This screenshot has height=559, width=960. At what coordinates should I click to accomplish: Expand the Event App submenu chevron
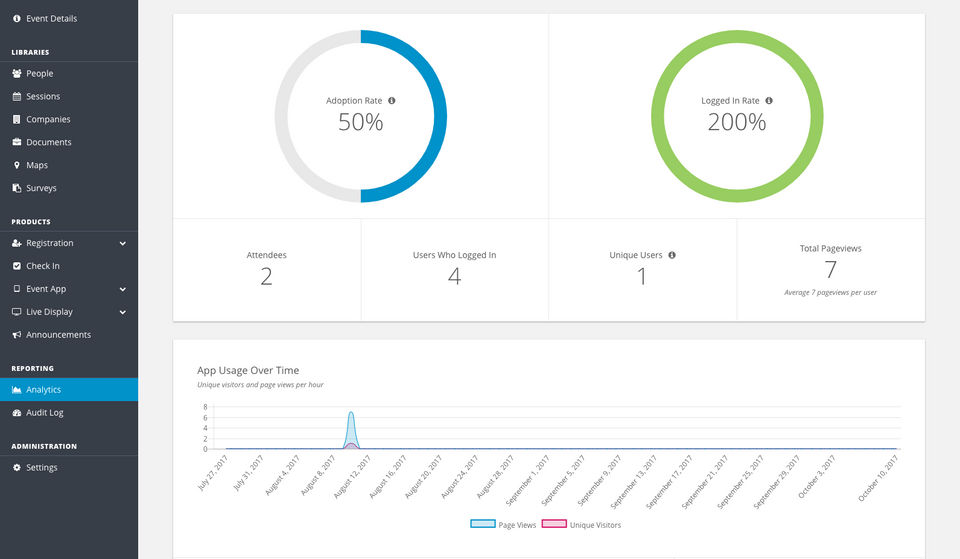point(122,289)
